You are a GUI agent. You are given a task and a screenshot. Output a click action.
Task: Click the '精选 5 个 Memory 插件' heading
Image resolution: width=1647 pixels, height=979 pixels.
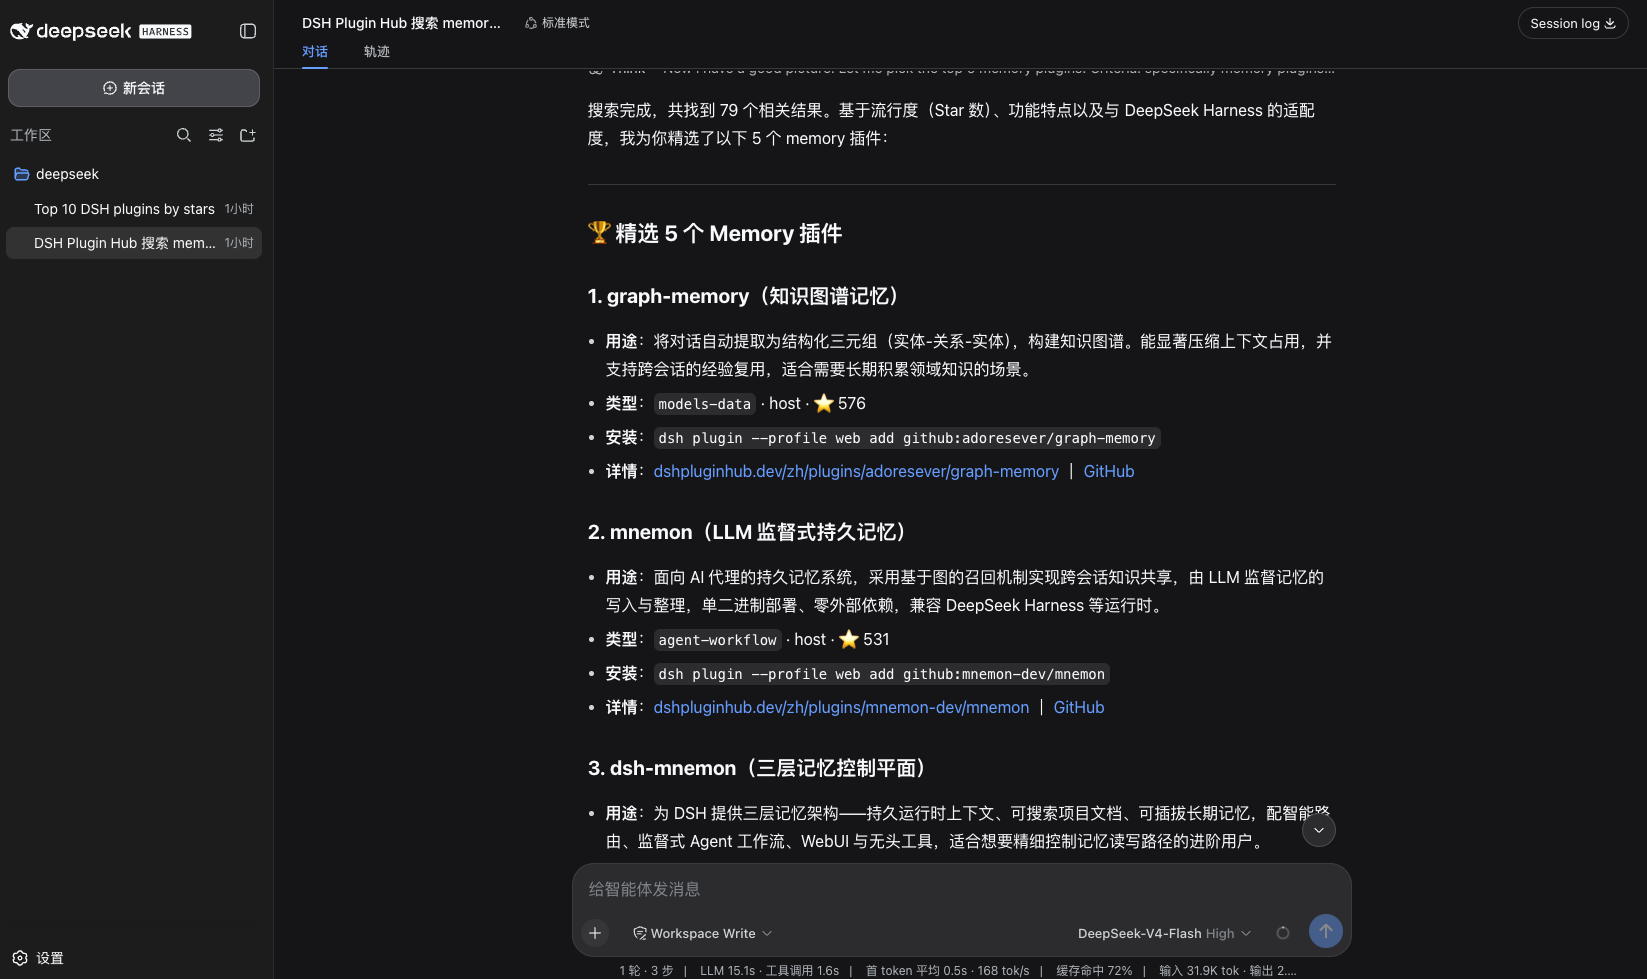(x=715, y=233)
